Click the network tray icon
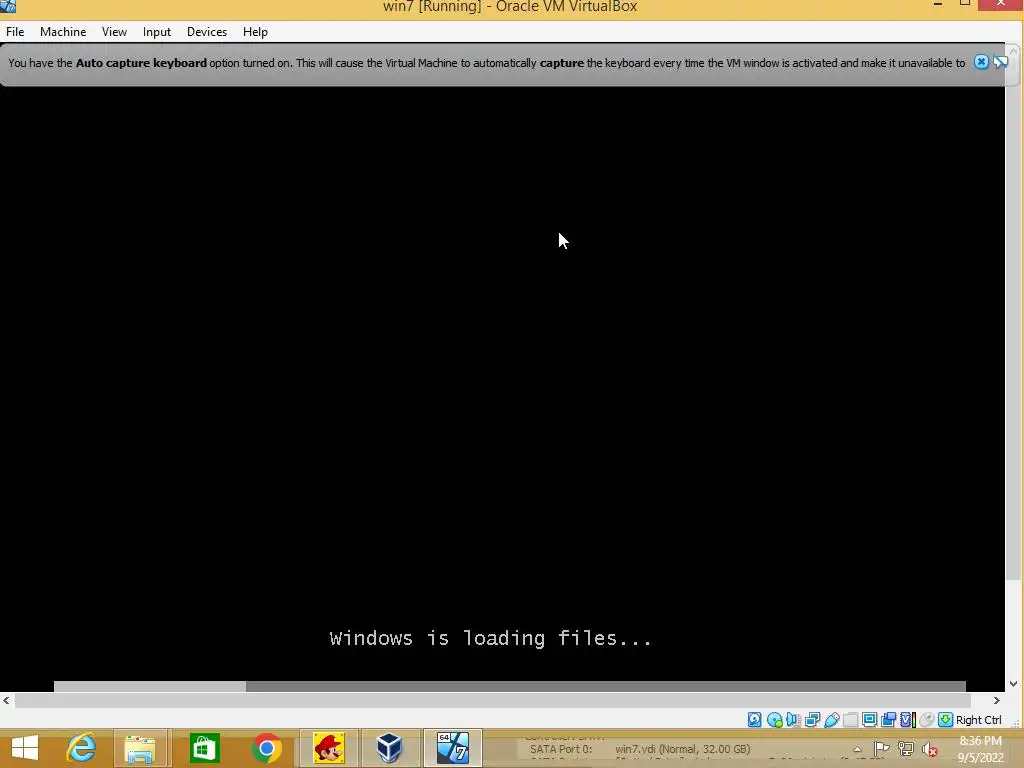The height and width of the screenshot is (768, 1024). pyautogui.click(x=905, y=748)
